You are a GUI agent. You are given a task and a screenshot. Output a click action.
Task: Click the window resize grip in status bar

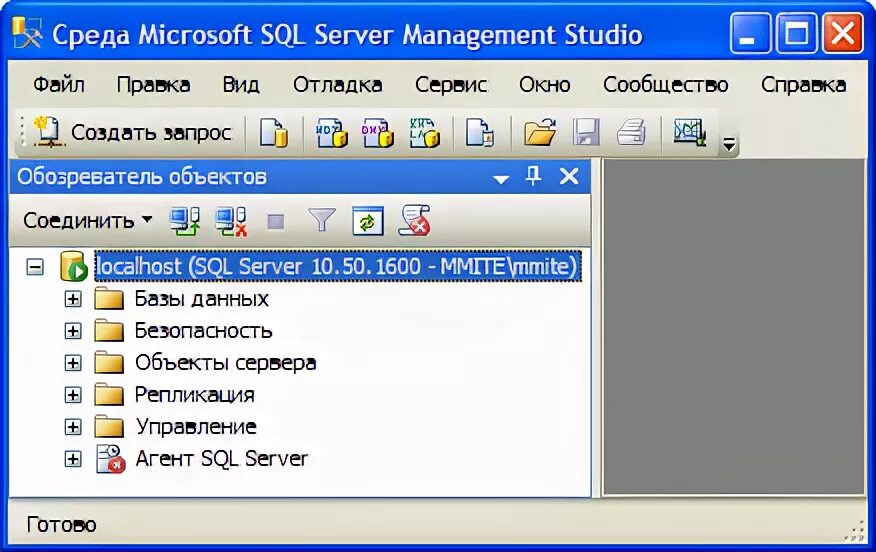click(x=855, y=531)
